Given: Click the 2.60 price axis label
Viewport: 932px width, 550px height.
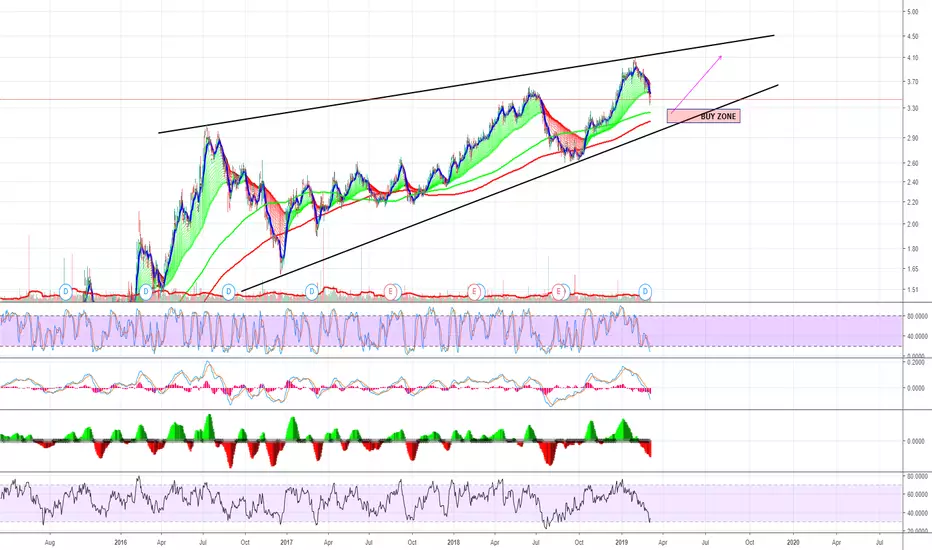Looking at the screenshot, I should (912, 163).
